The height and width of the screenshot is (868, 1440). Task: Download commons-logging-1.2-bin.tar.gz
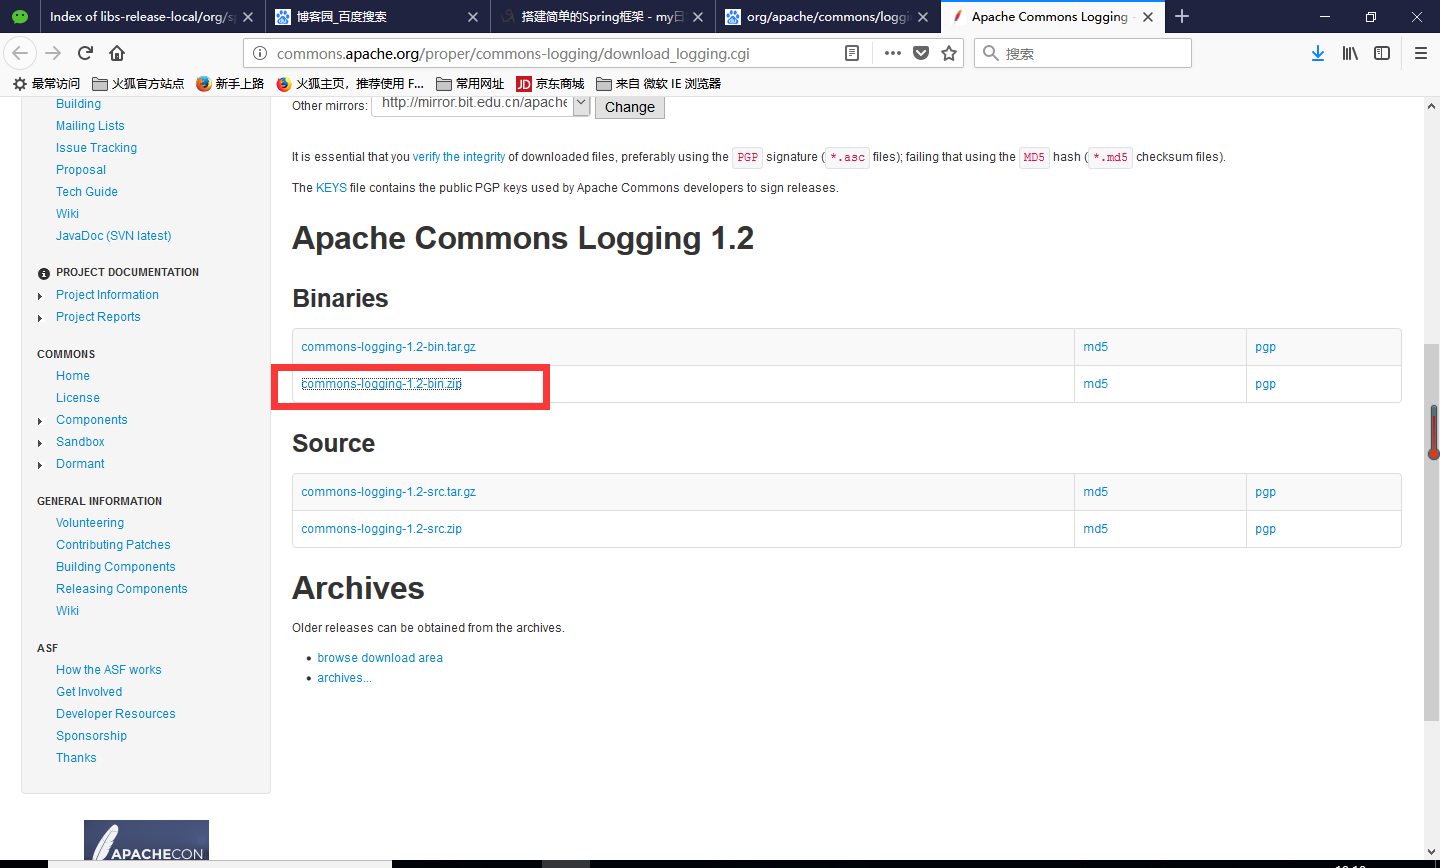point(388,347)
